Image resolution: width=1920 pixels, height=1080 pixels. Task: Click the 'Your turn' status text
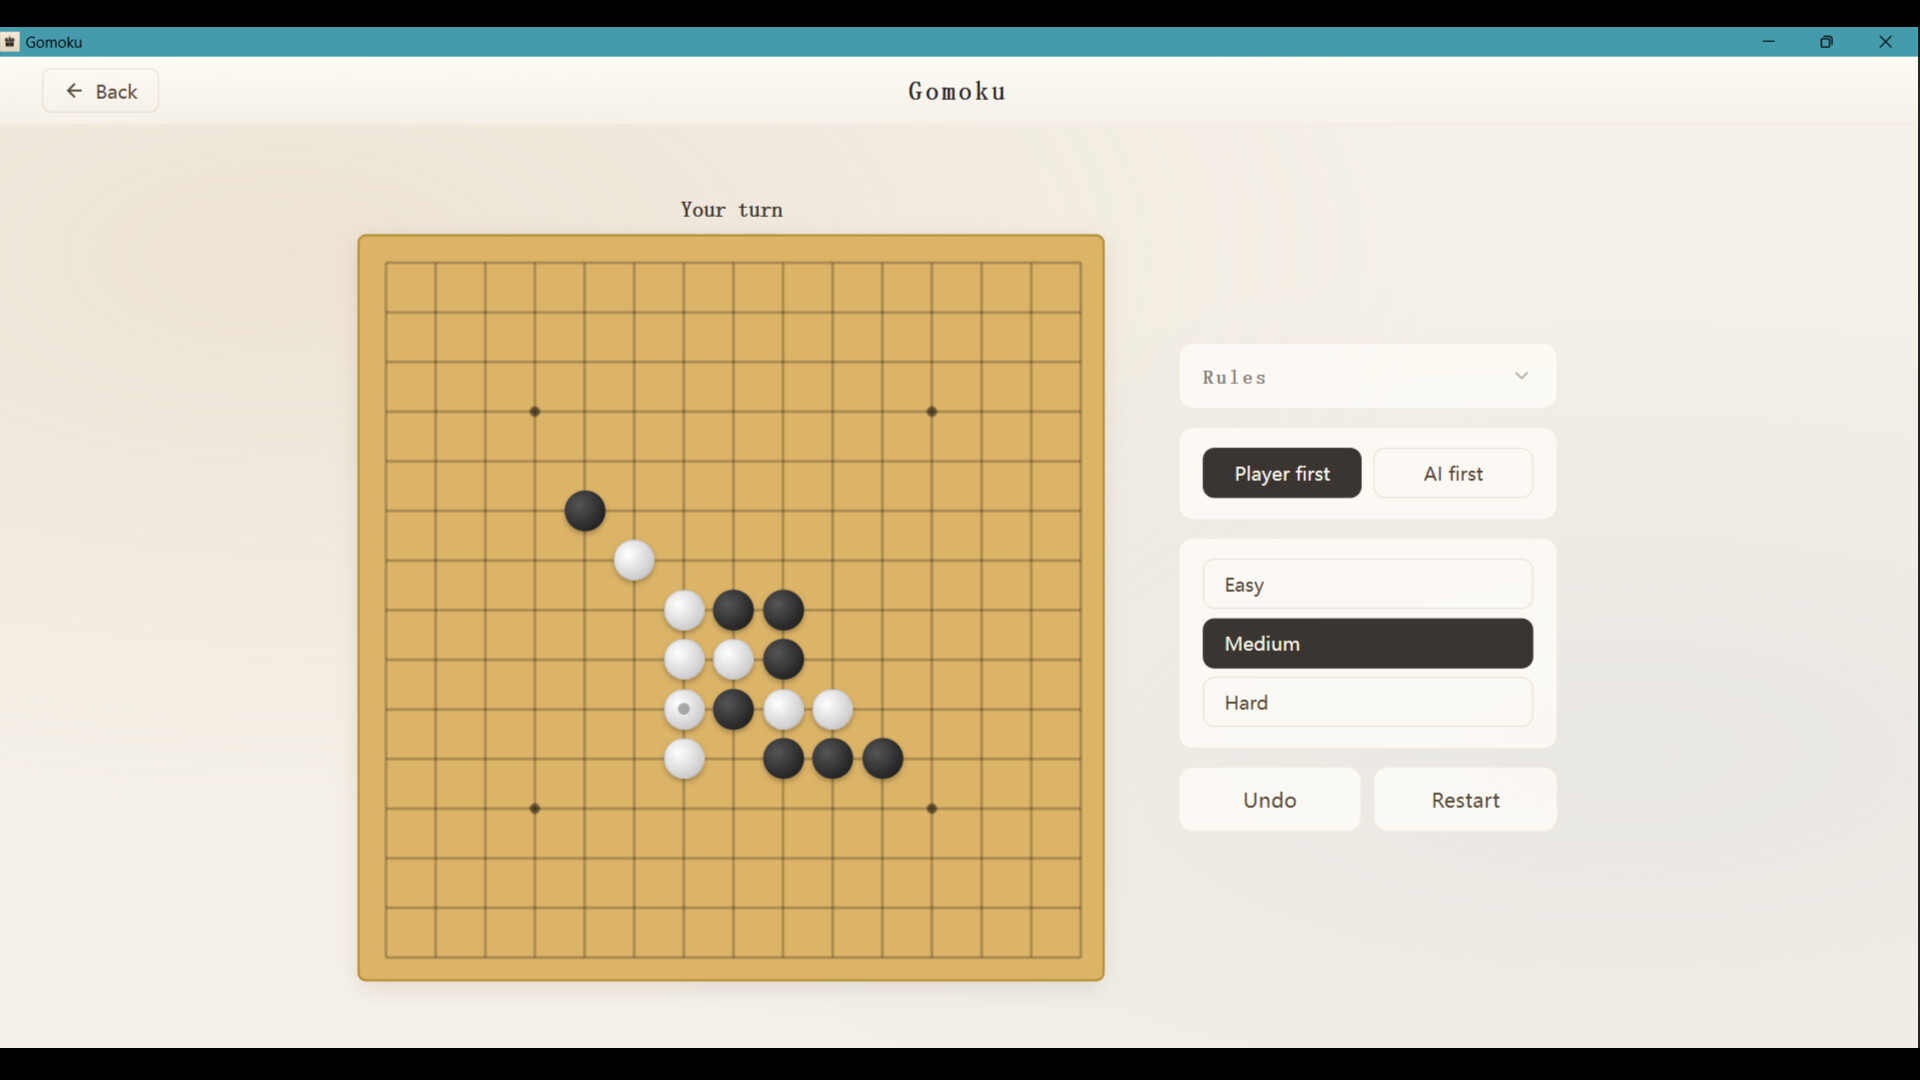(732, 210)
